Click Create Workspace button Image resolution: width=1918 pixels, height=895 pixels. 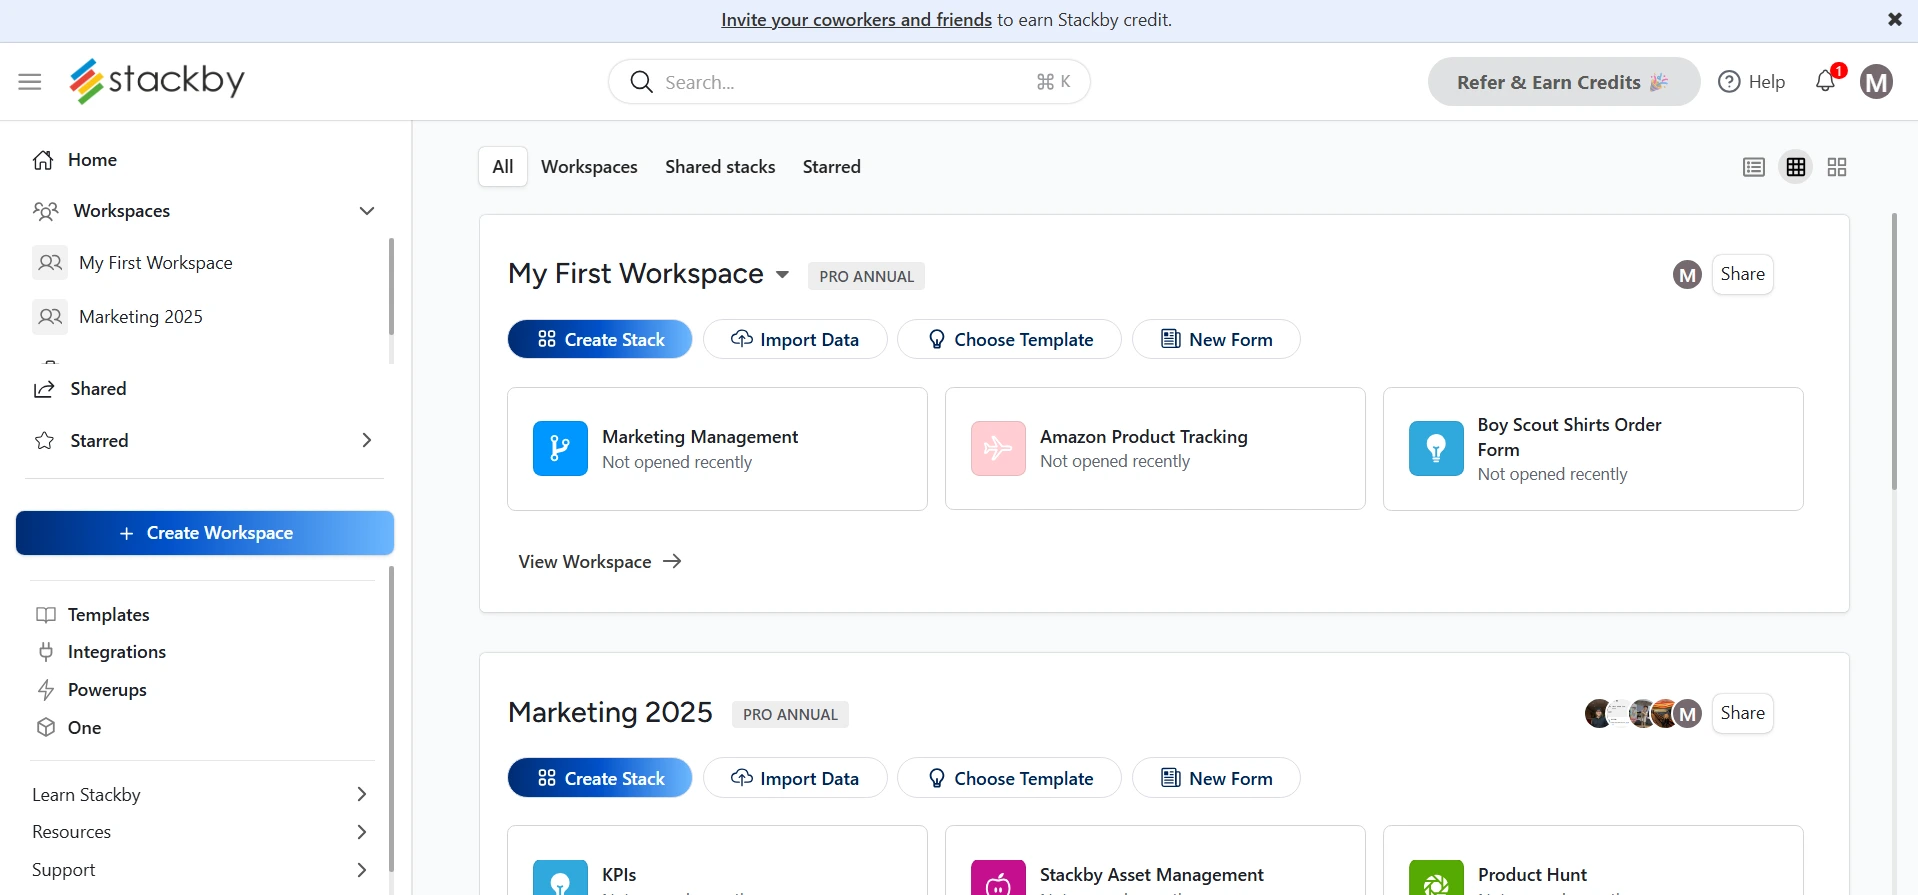pos(205,533)
